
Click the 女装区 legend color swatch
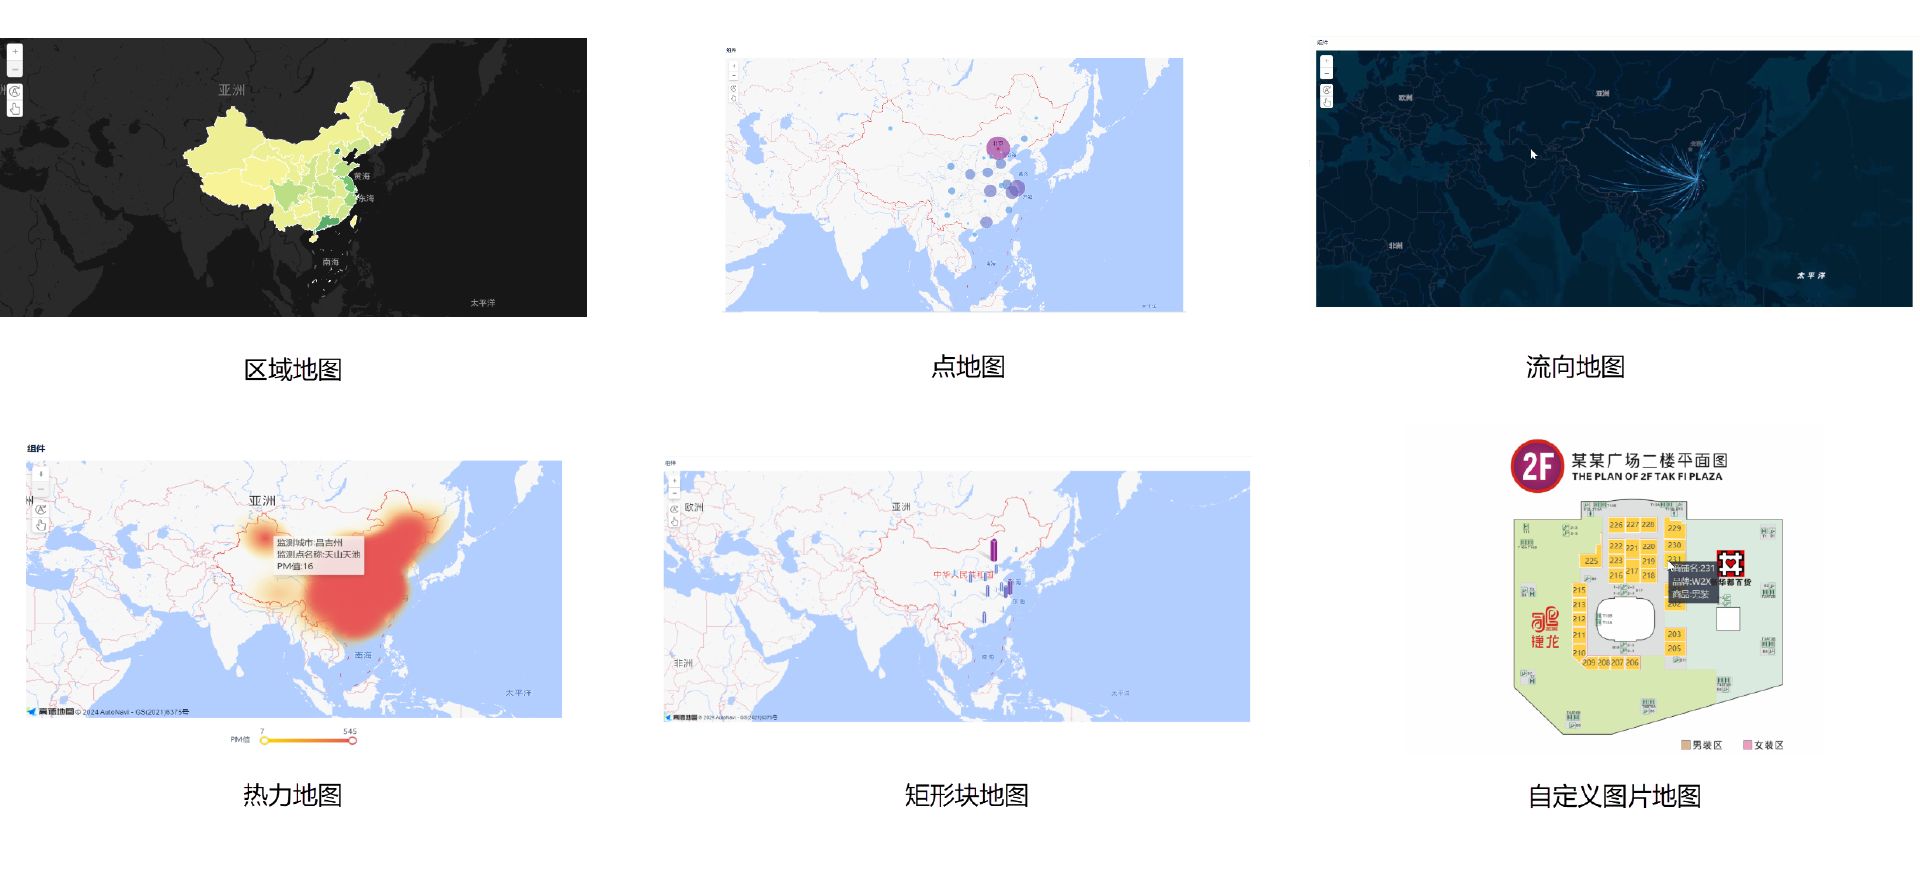[1748, 745]
